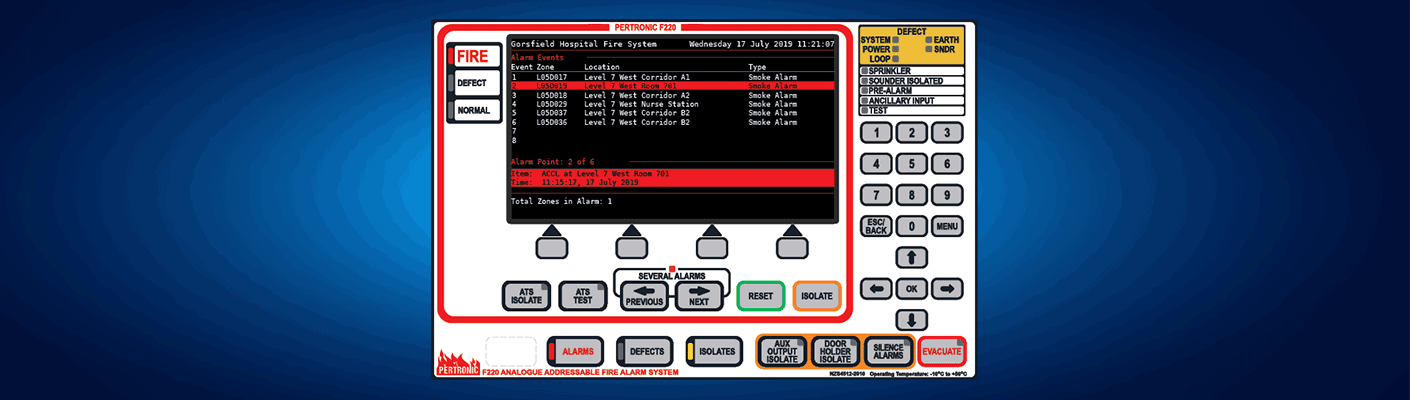This screenshot has height=400, width=1410.
Task: Open the Menu with the MENU key
Action: (x=947, y=226)
